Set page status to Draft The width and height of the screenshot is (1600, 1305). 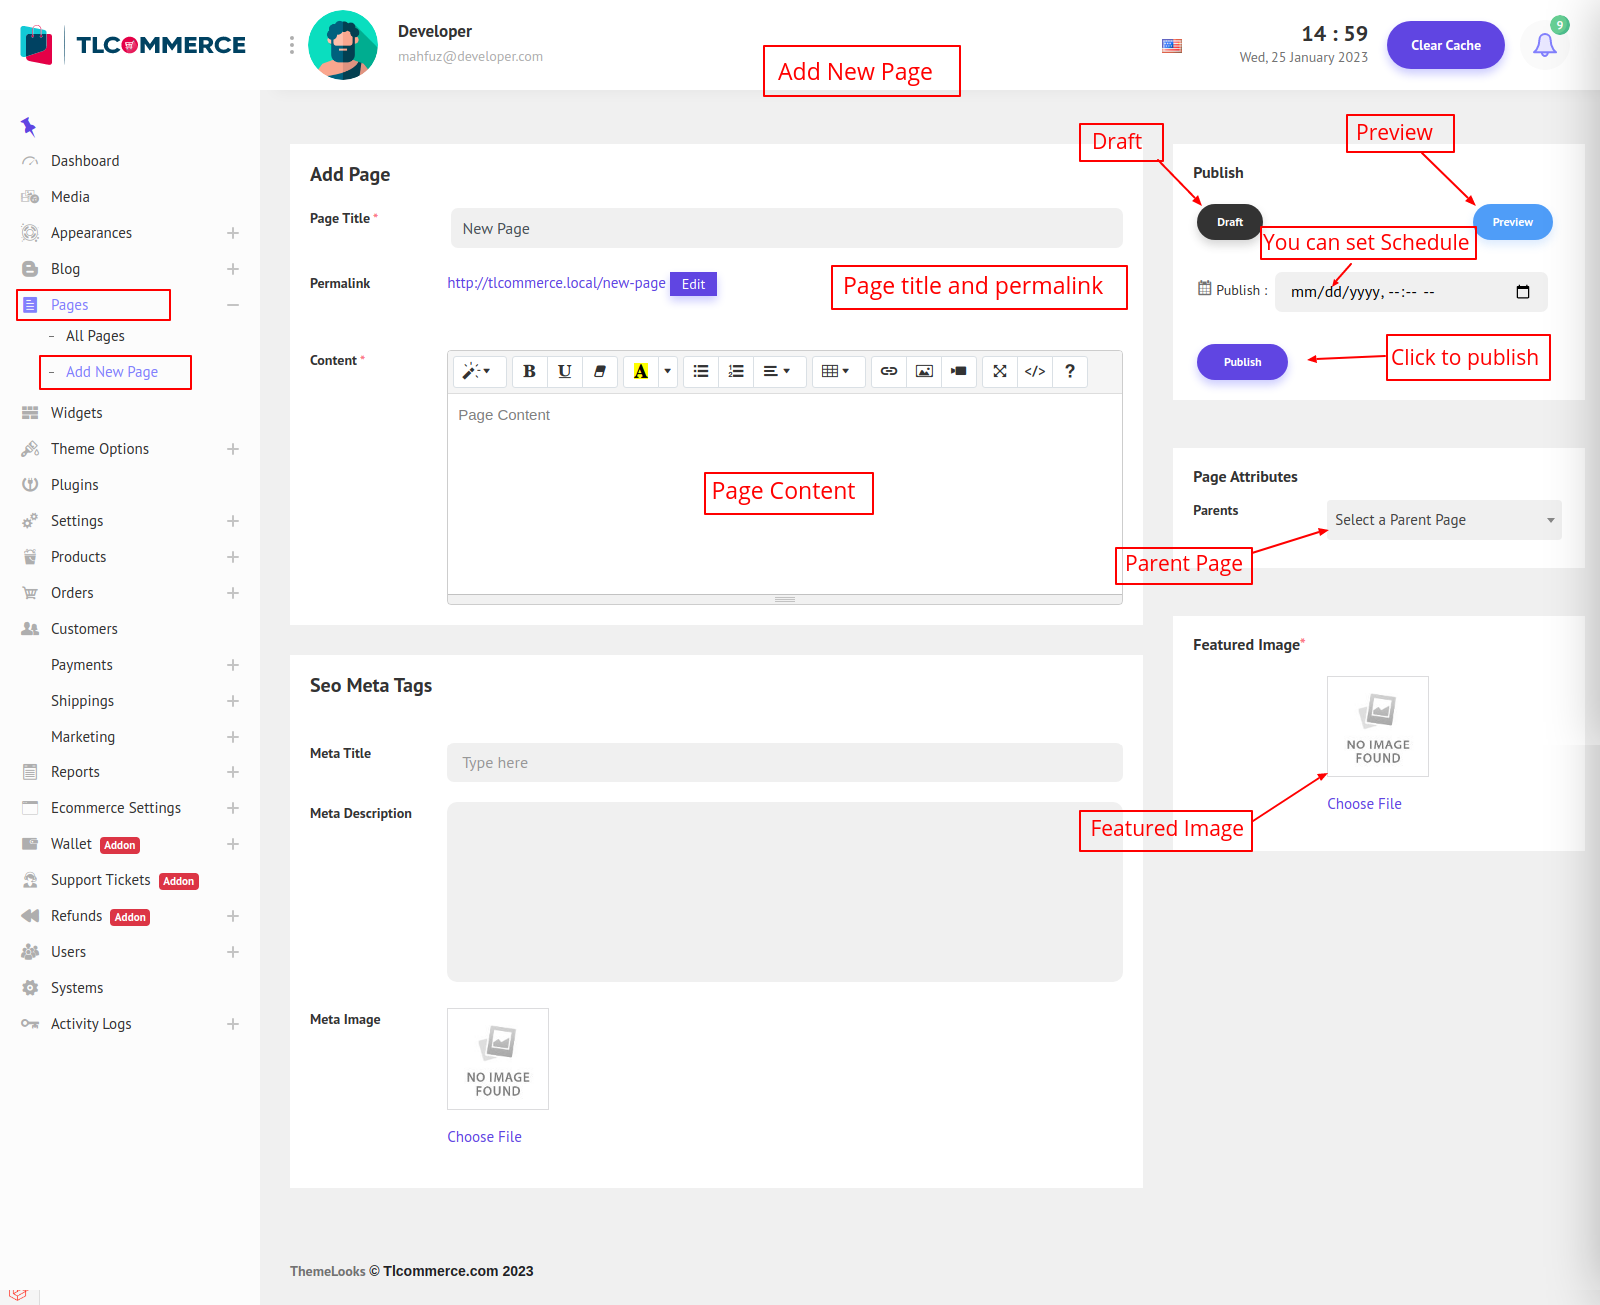pyautogui.click(x=1229, y=222)
